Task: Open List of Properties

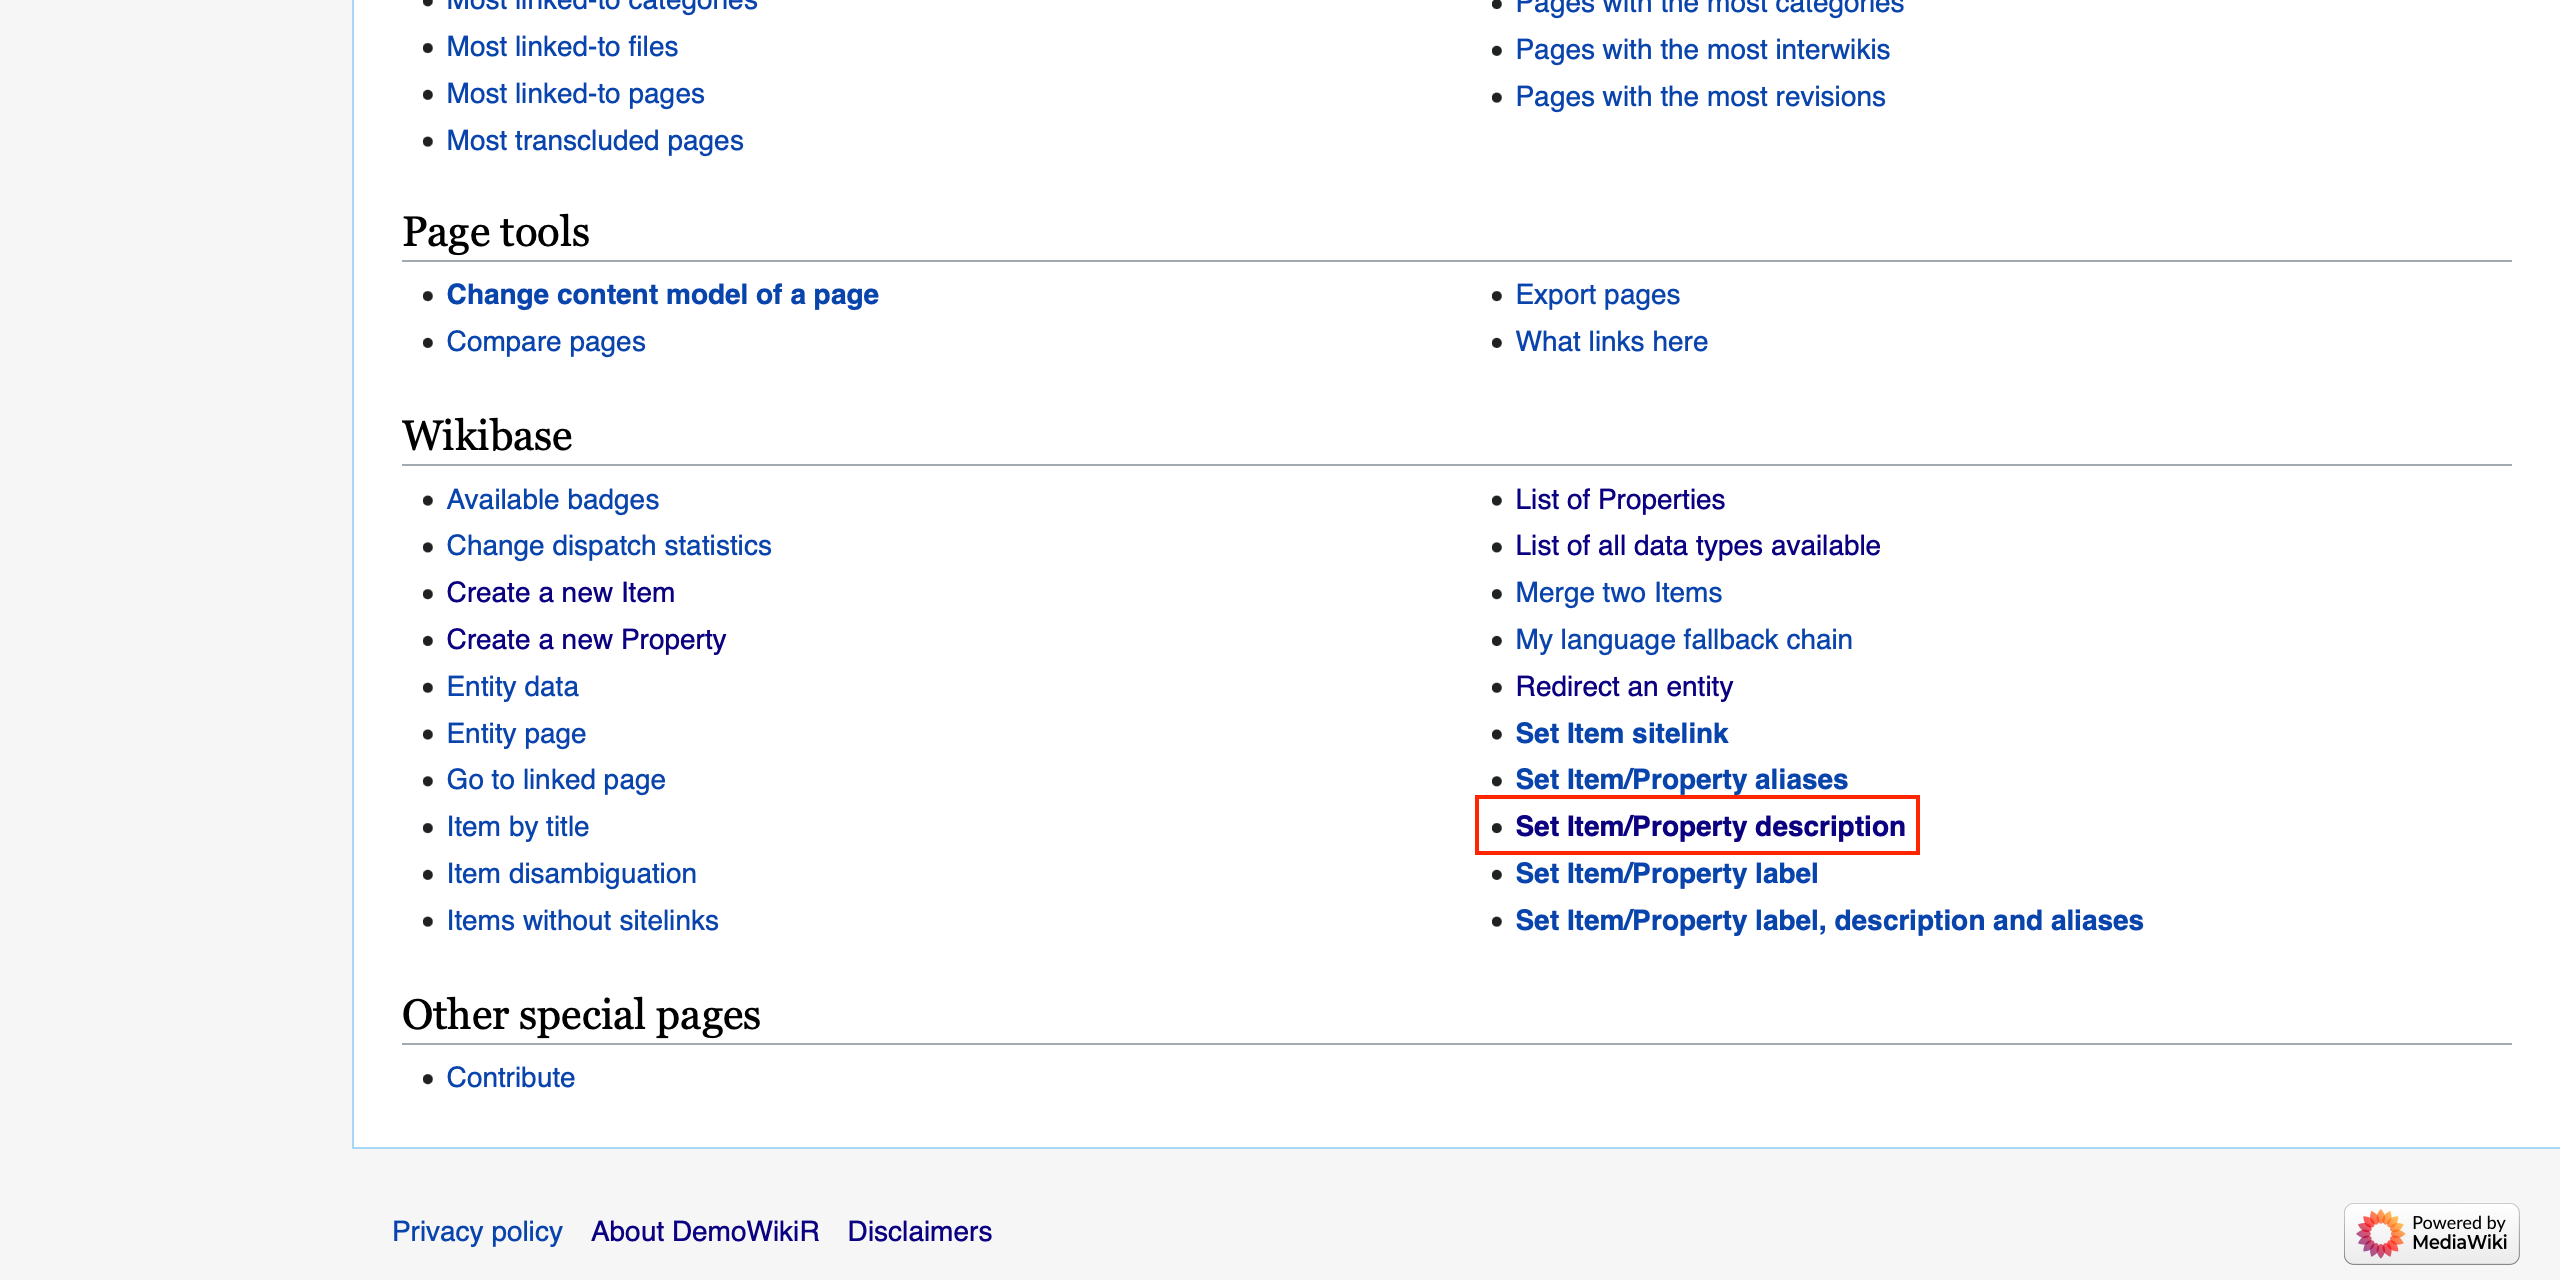Action: 1619,499
